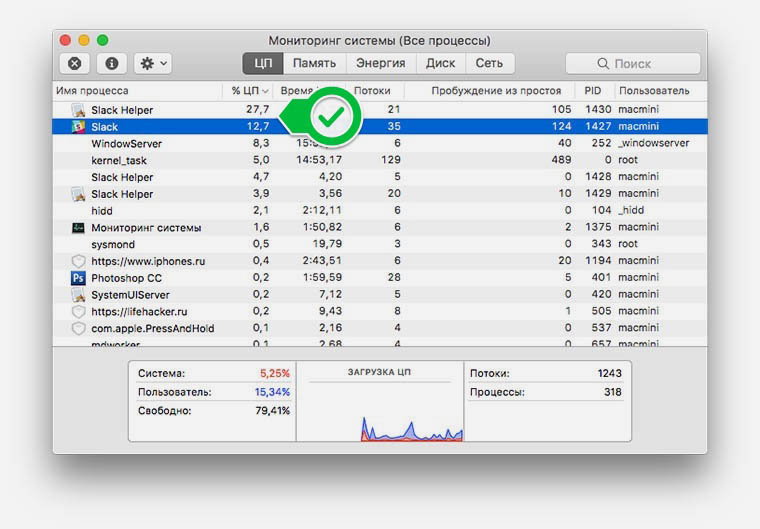The image size is (760, 529).
Task: Click icon of Slack Helper PID 1430
Action: [x=78, y=110]
